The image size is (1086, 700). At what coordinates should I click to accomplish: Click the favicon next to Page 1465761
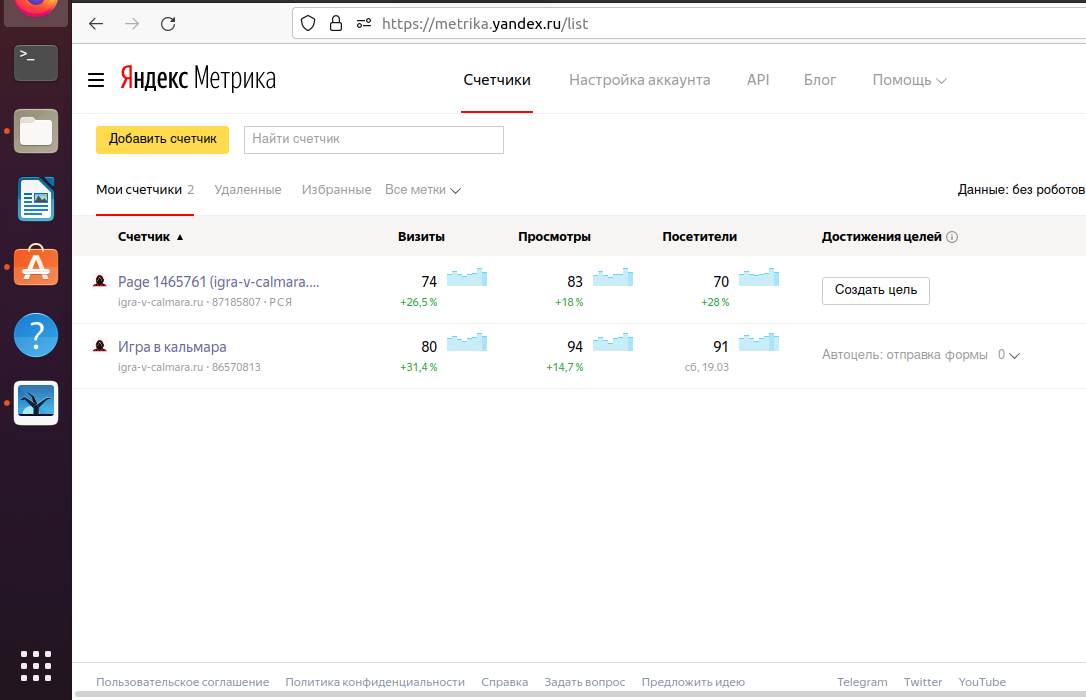tap(100, 282)
